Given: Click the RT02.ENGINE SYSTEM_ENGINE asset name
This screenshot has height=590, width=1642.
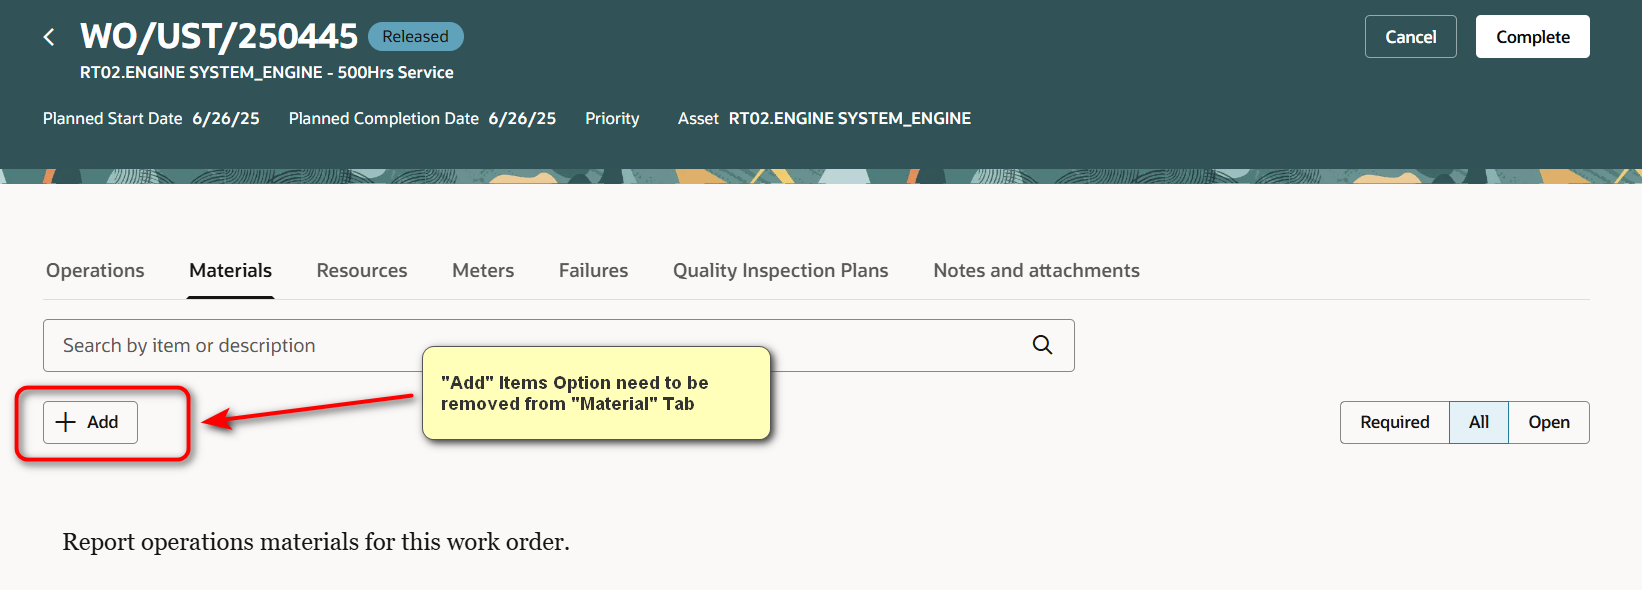Looking at the screenshot, I should pyautogui.click(x=850, y=118).
